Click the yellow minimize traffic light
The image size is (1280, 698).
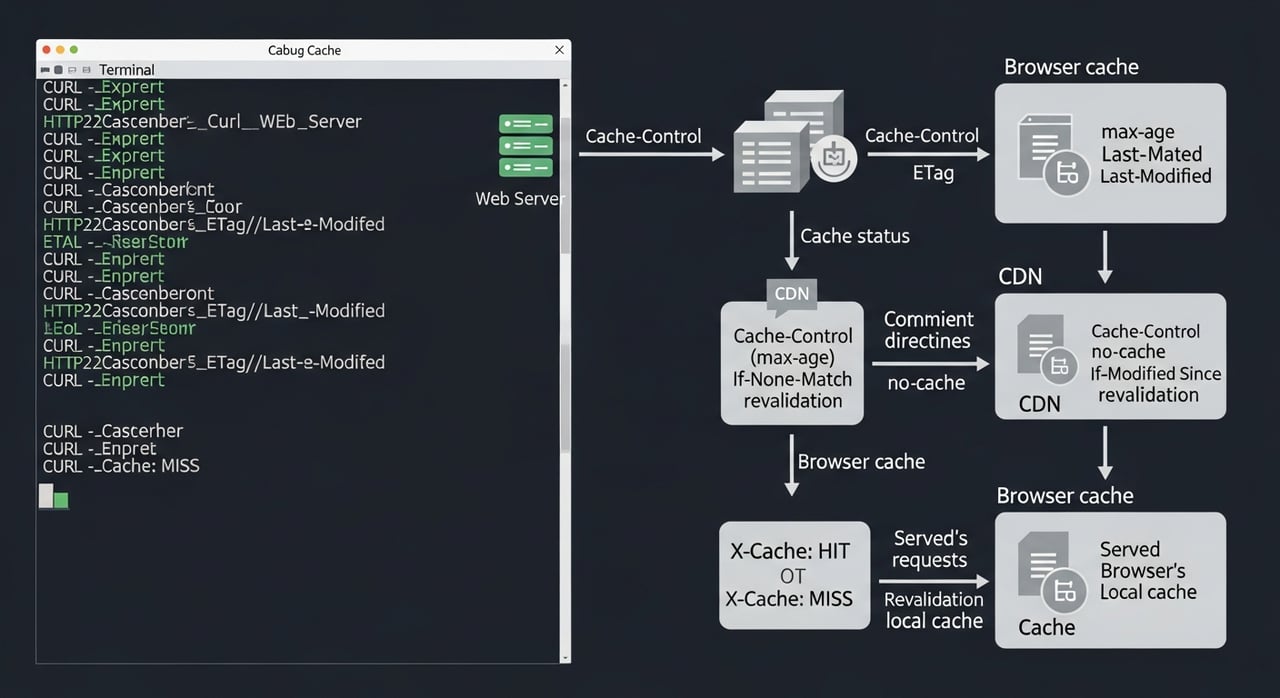60,49
